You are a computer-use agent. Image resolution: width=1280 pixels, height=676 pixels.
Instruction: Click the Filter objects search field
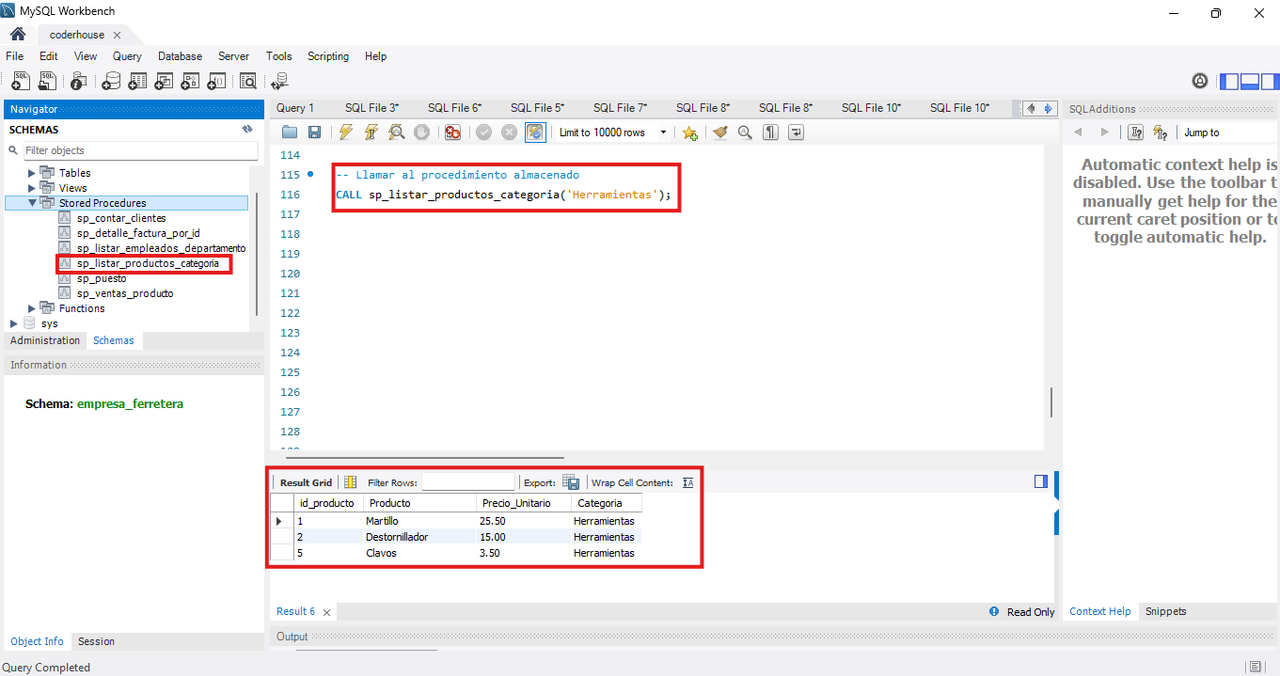138,150
